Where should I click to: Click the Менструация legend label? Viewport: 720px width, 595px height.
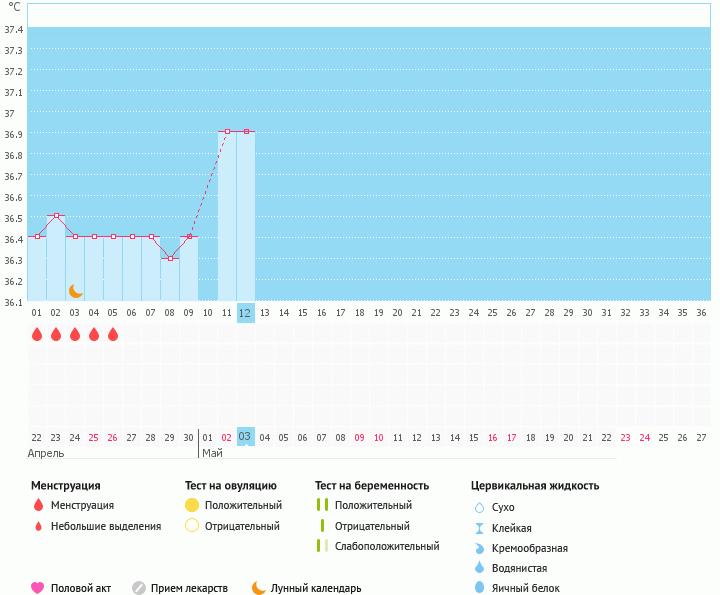[x=82, y=506]
